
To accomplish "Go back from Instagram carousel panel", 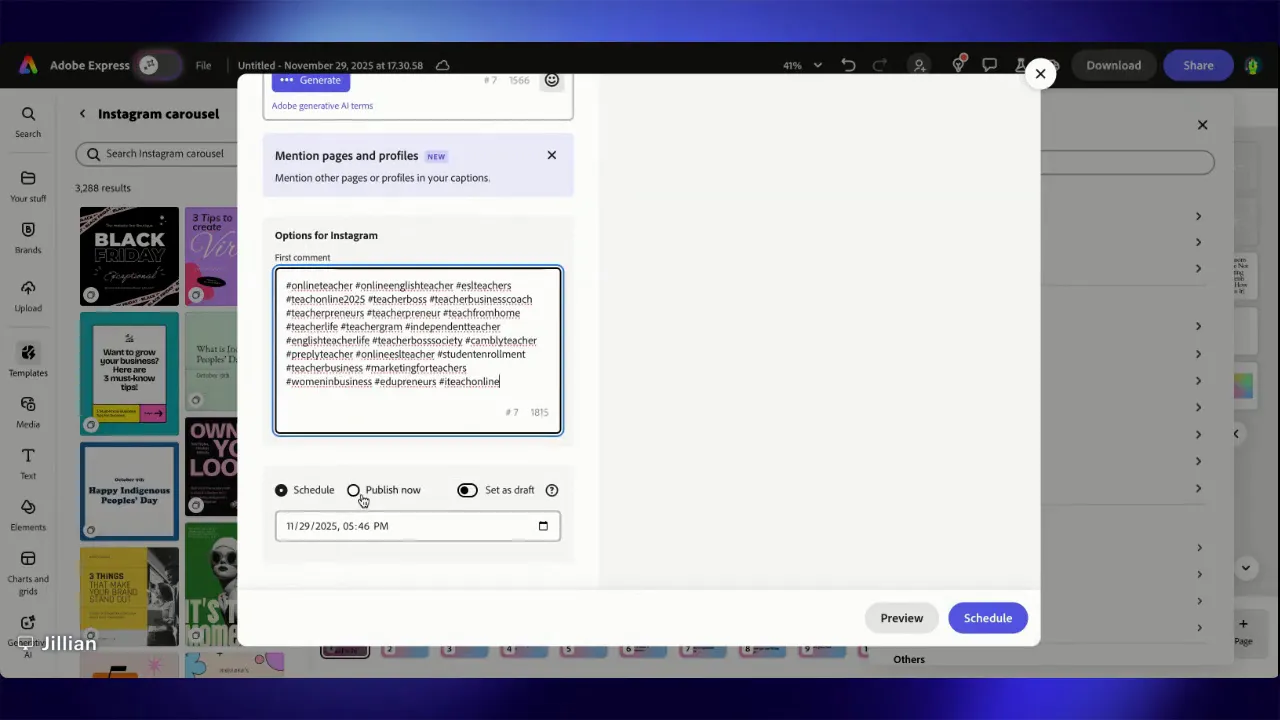I will coord(82,113).
